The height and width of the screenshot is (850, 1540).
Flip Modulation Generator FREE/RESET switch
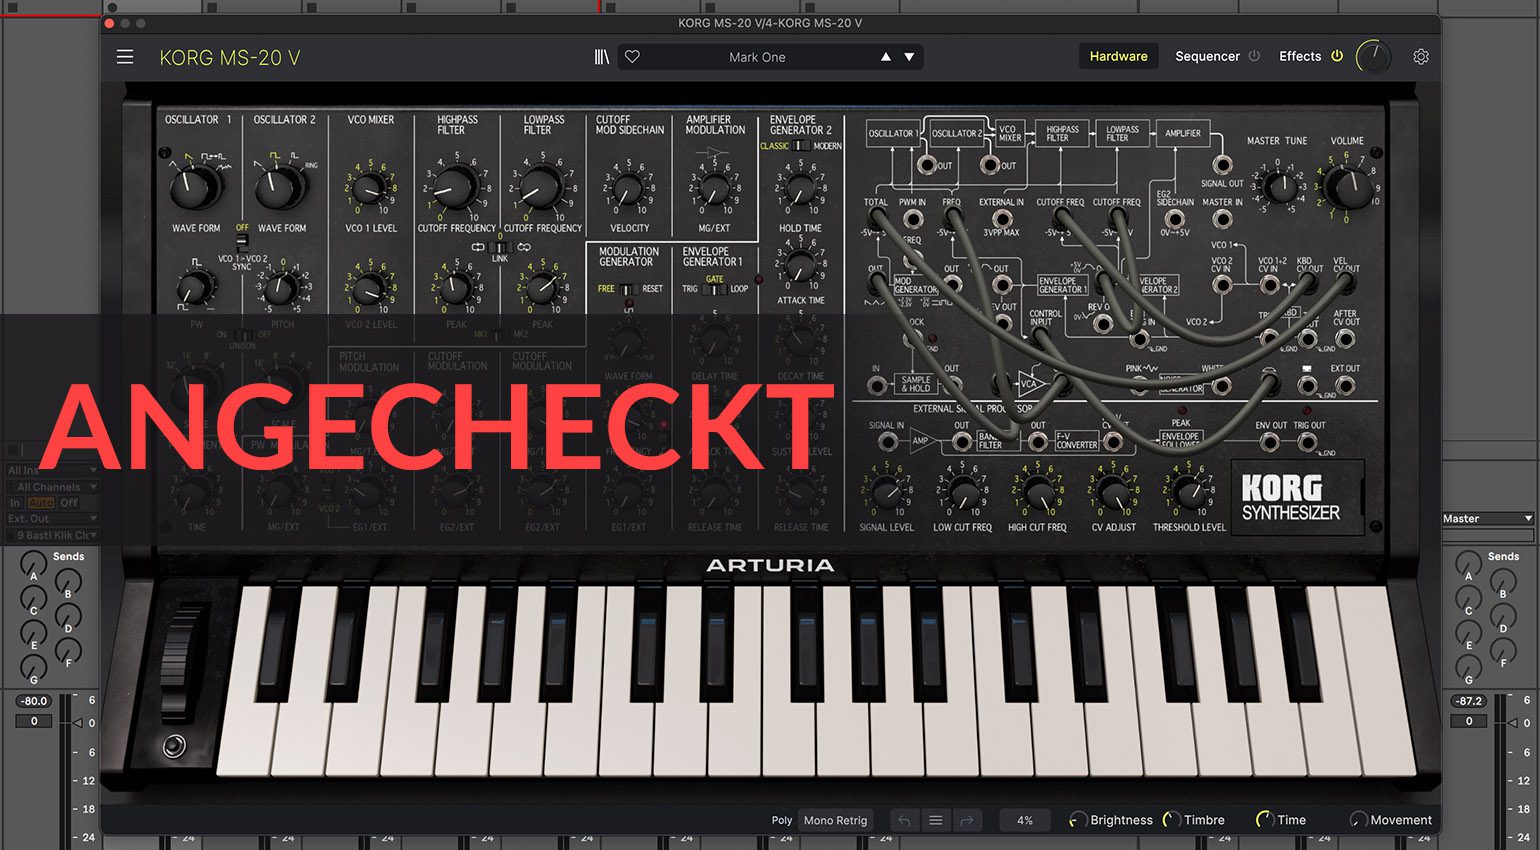[628, 289]
